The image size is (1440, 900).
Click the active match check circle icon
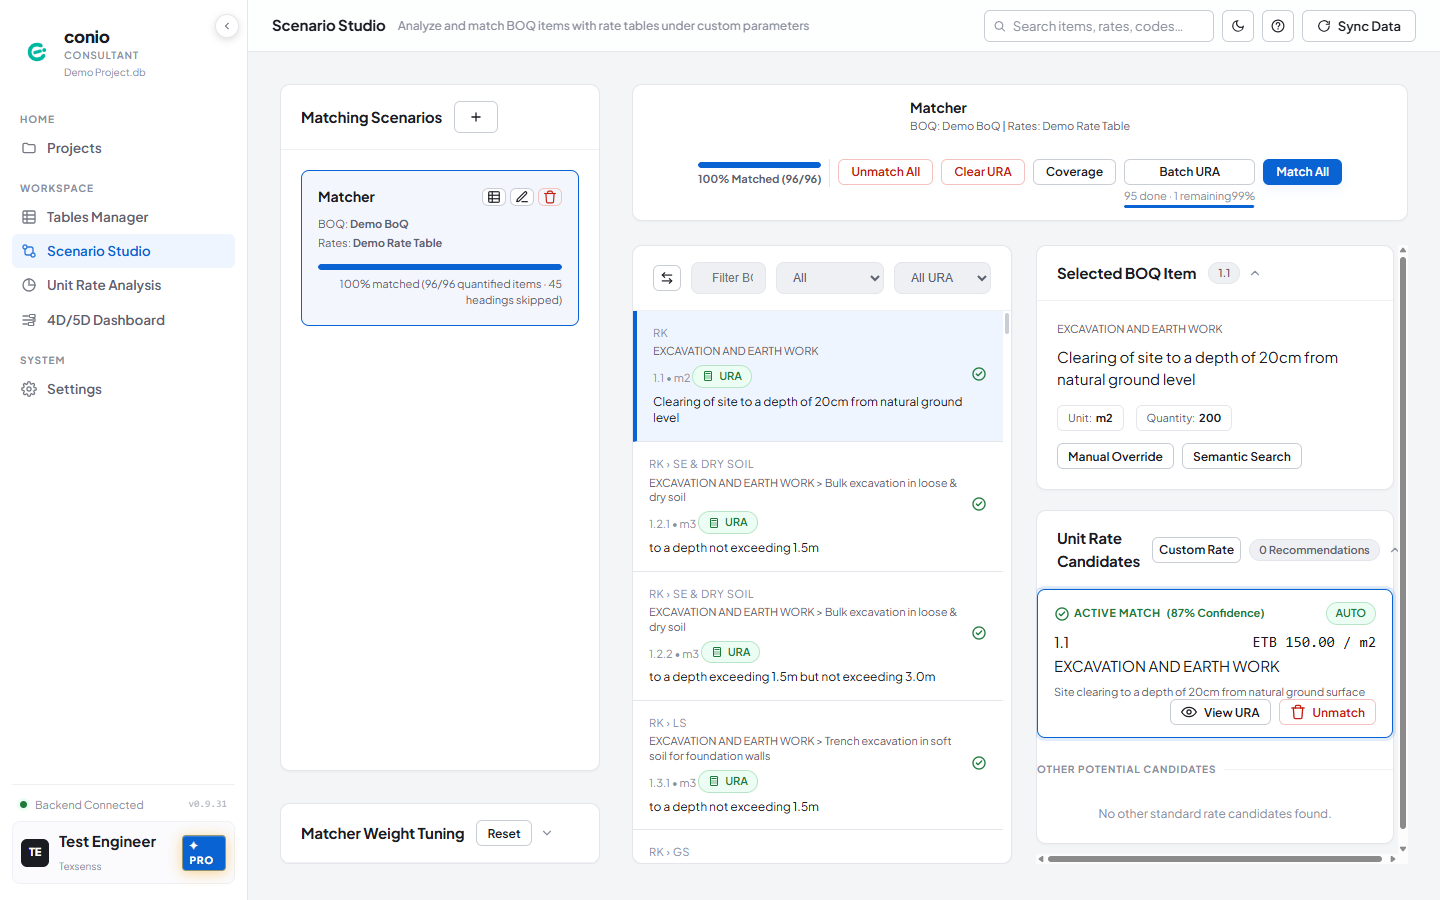coord(1062,614)
